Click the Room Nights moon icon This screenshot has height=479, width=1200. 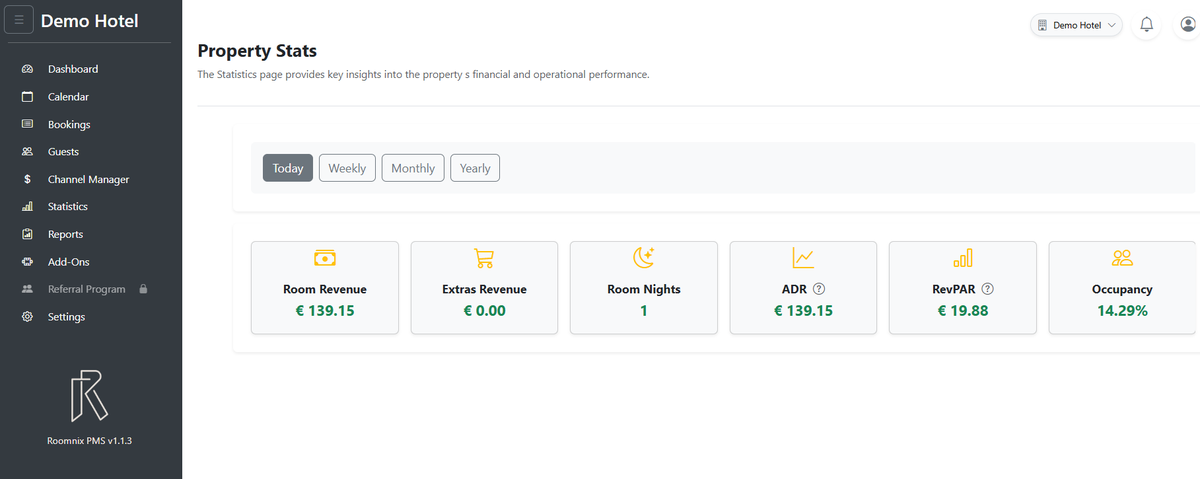tap(644, 258)
